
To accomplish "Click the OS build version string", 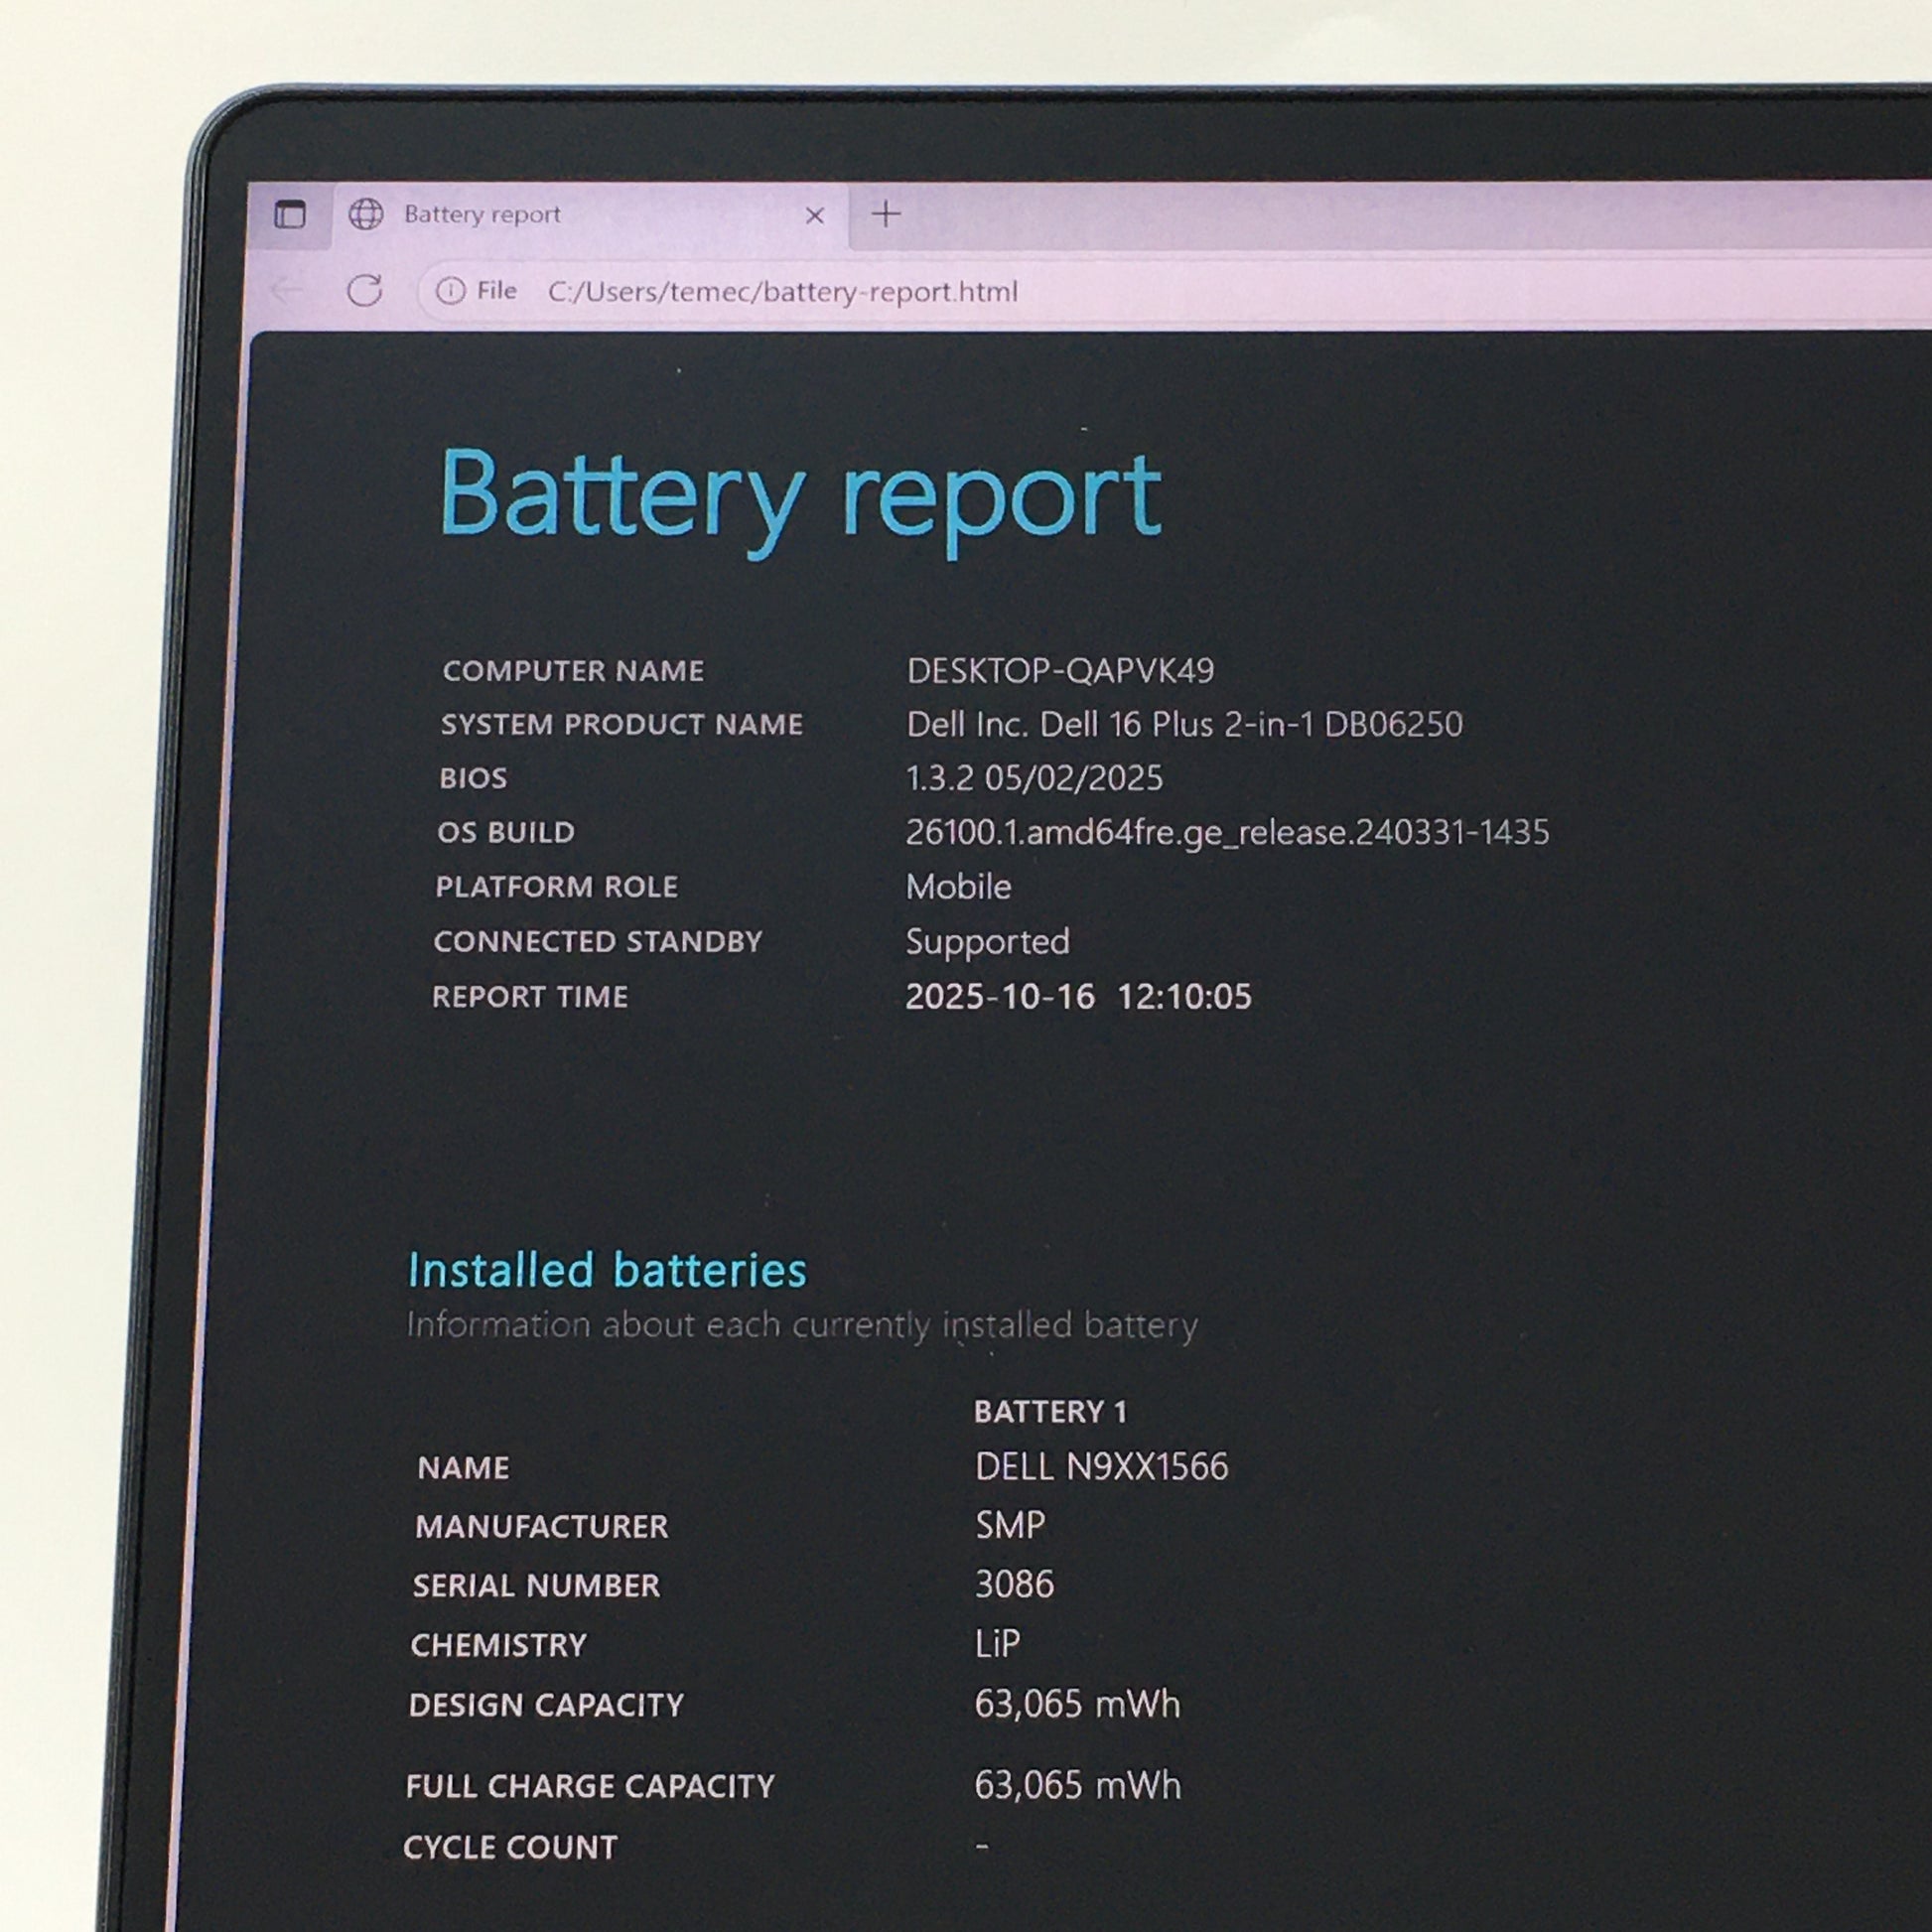I will (1227, 832).
